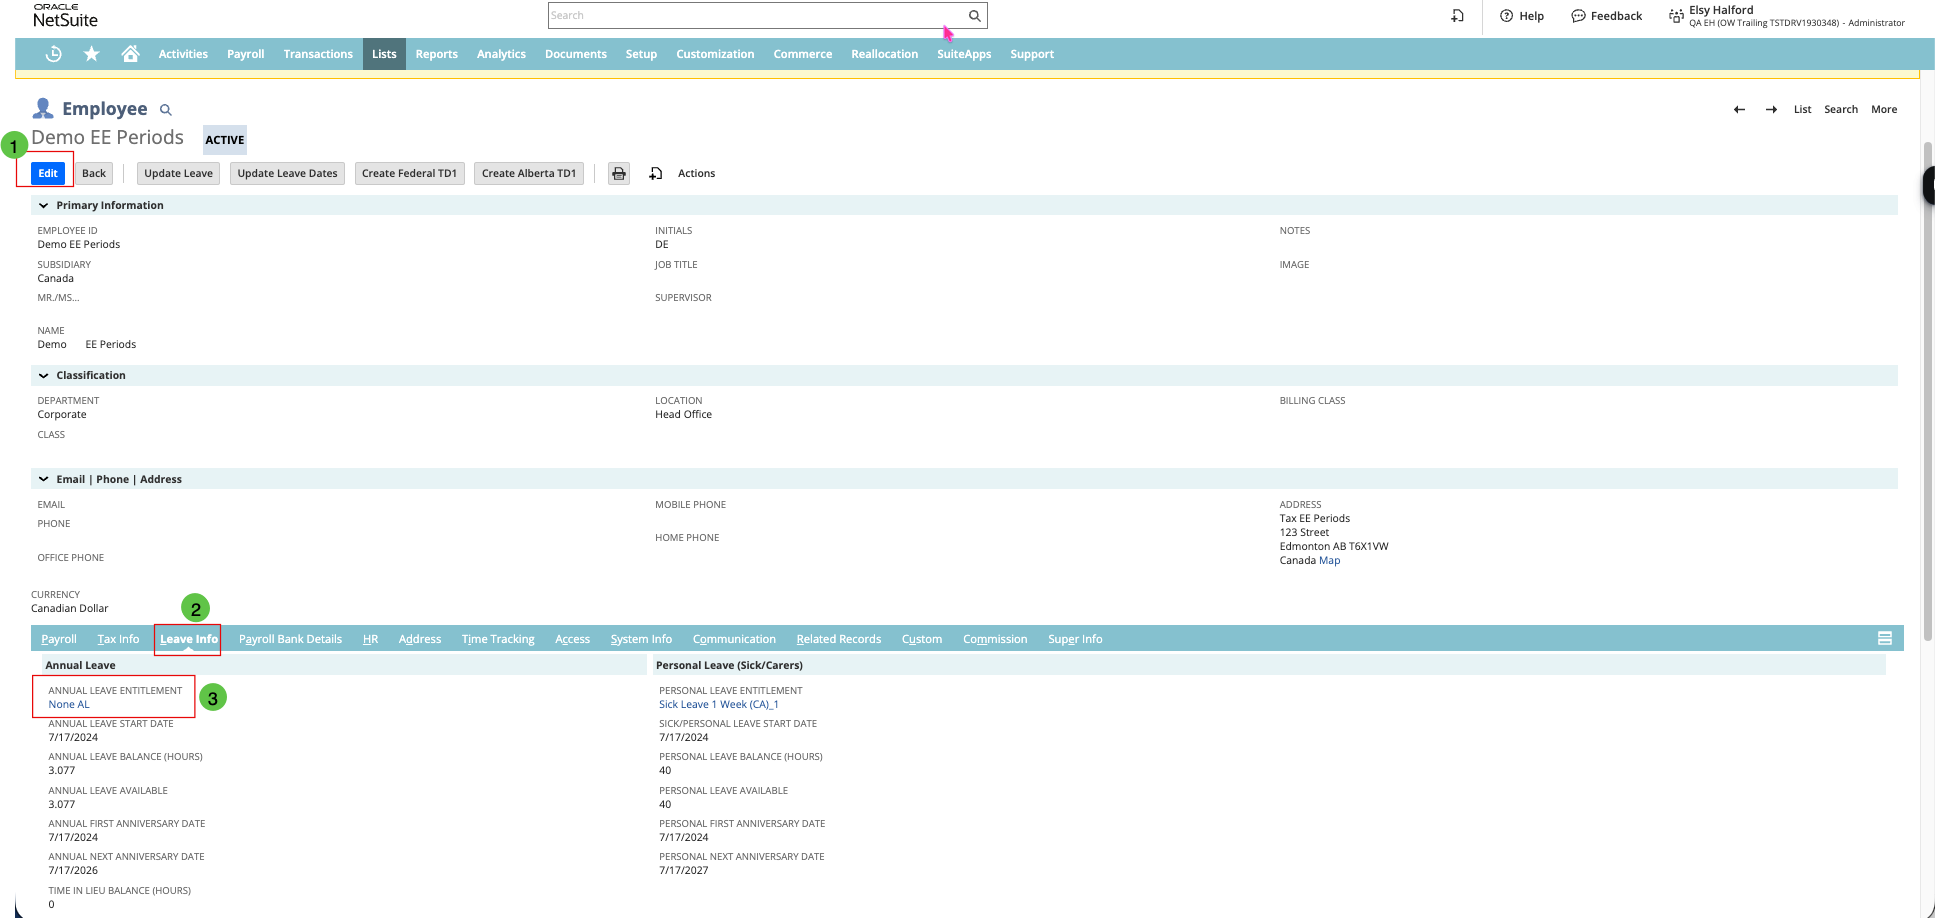Collapse the Primary Information section
Image resolution: width=1935 pixels, height=918 pixels.
tap(43, 206)
